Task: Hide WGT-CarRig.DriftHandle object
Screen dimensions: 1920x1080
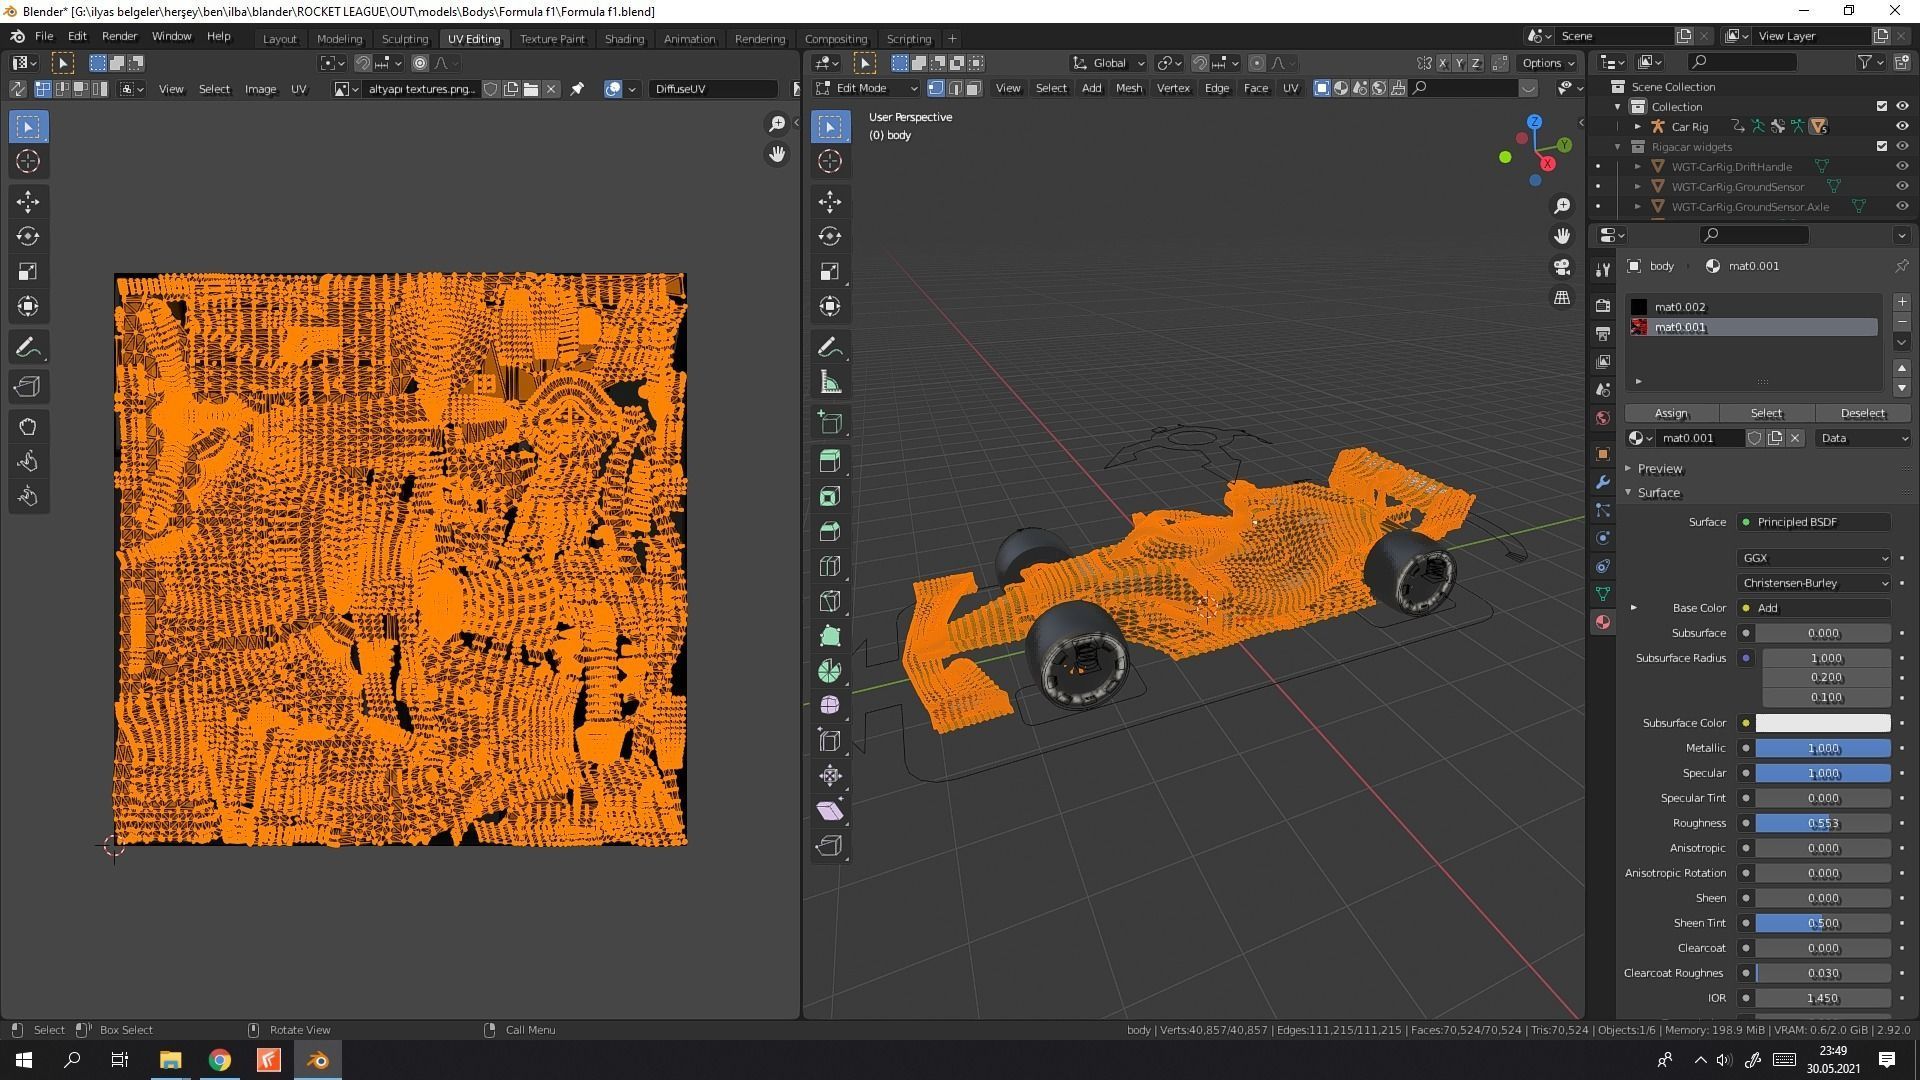Action: tap(1902, 167)
